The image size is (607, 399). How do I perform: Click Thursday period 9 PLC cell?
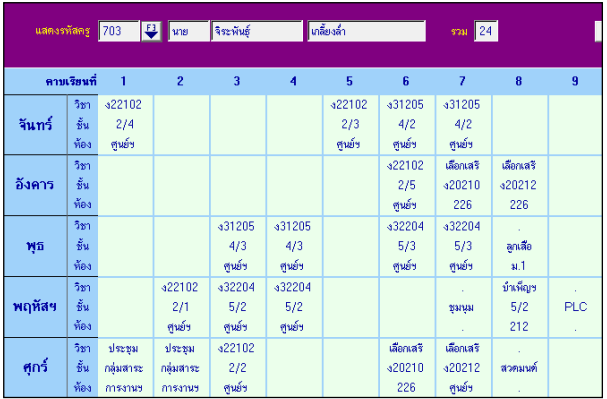pos(575,307)
